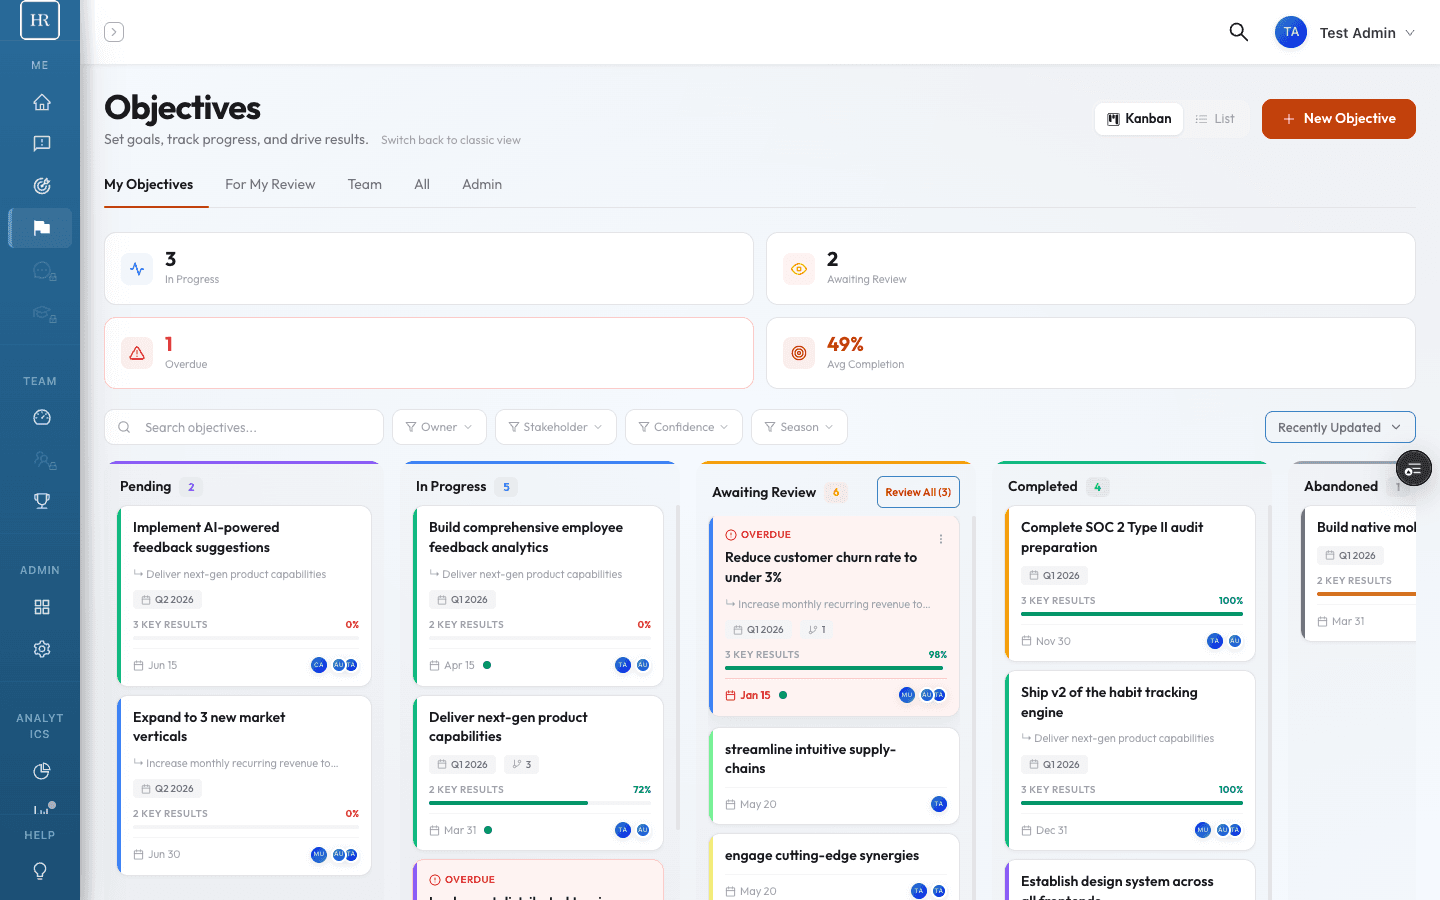Click the lightbulb Help icon
The height and width of the screenshot is (900, 1440).
(x=41, y=870)
